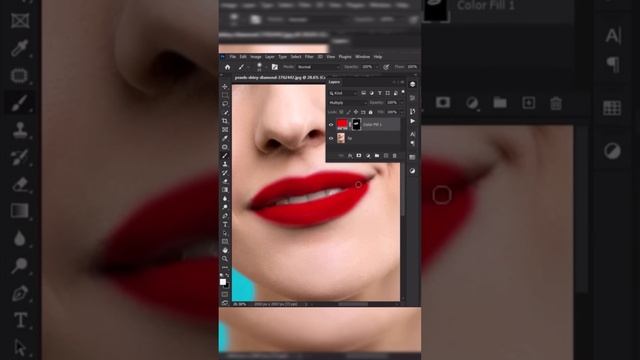
Task: Open the Actions play icon in collapsed panel dock
Action: coord(412,121)
